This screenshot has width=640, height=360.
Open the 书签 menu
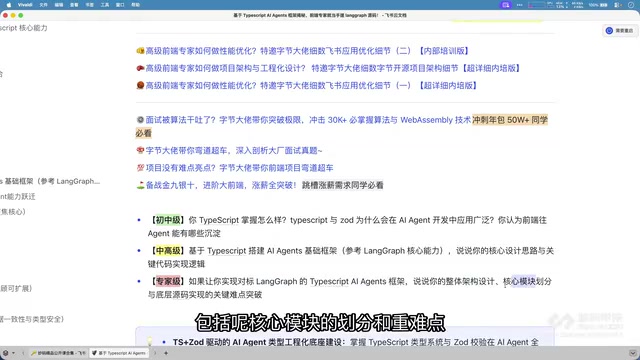click(89, 5)
